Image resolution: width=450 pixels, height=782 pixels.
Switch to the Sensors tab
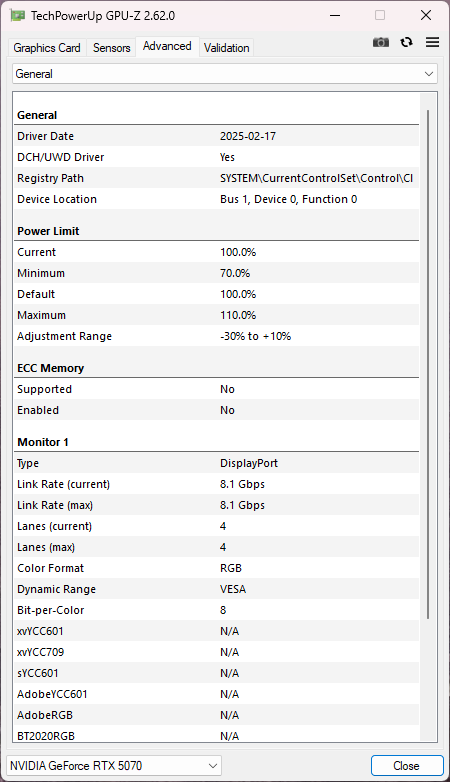pos(111,48)
